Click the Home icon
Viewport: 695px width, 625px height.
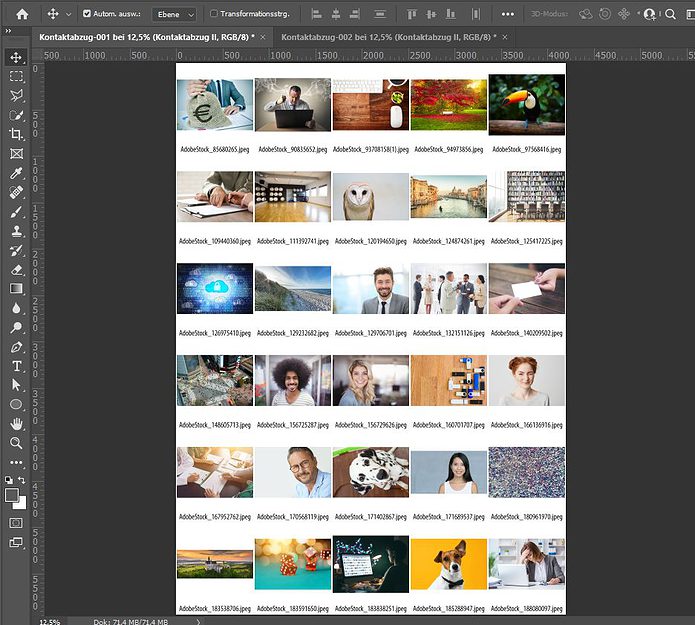pos(22,14)
